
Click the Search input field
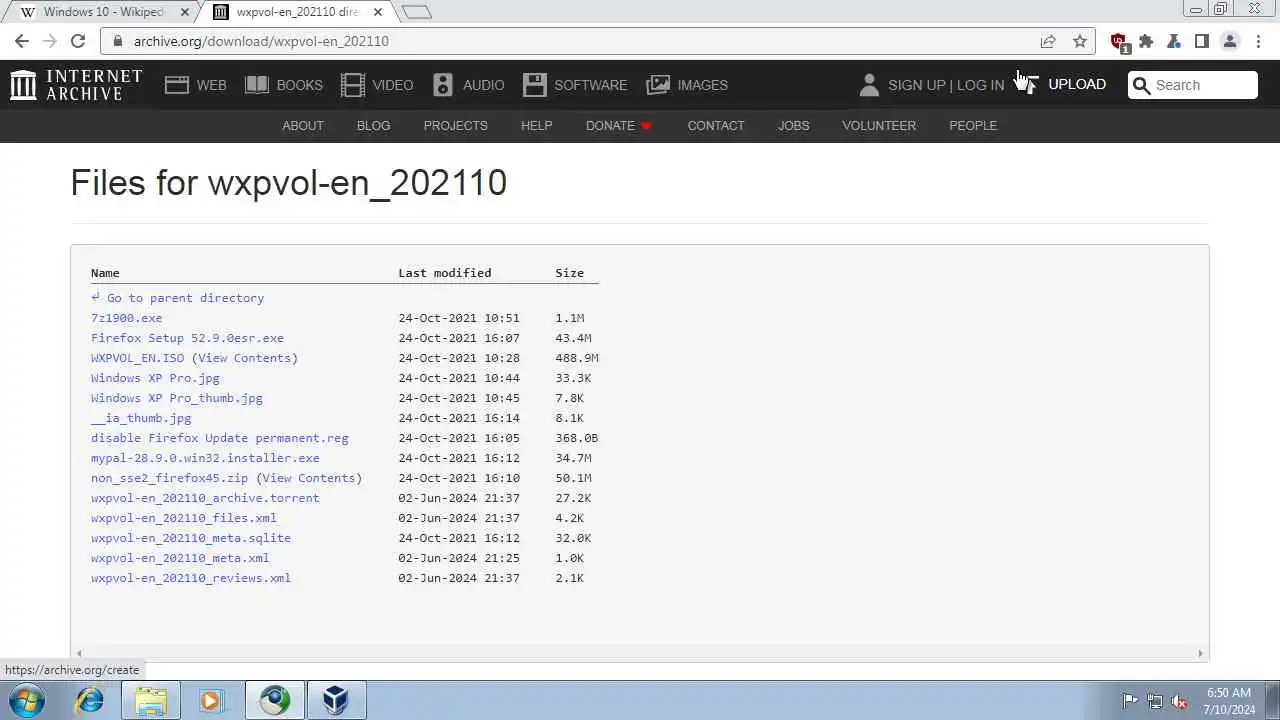click(x=1203, y=85)
